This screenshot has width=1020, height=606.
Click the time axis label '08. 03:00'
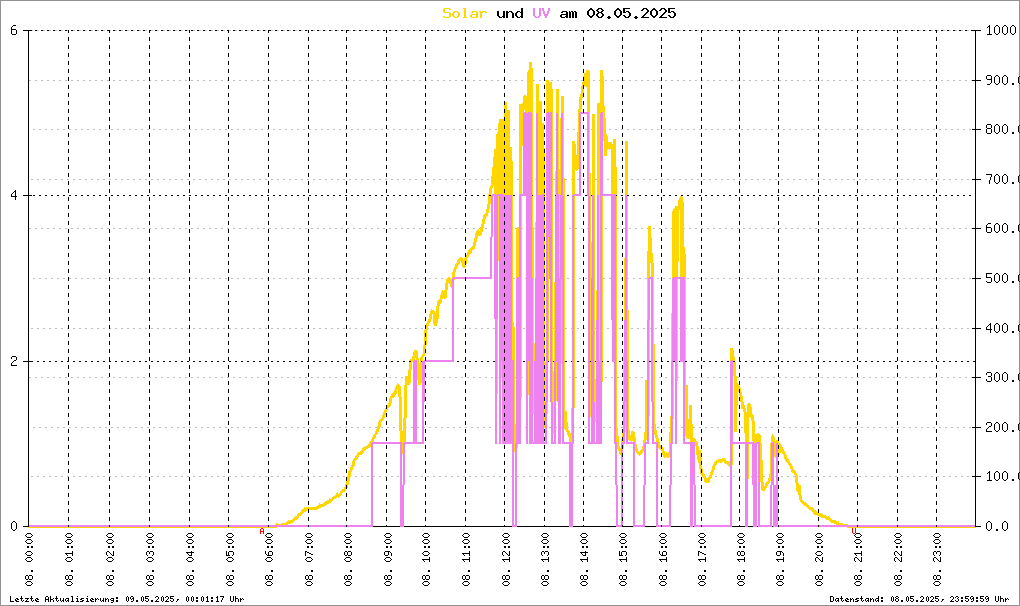point(150,559)
